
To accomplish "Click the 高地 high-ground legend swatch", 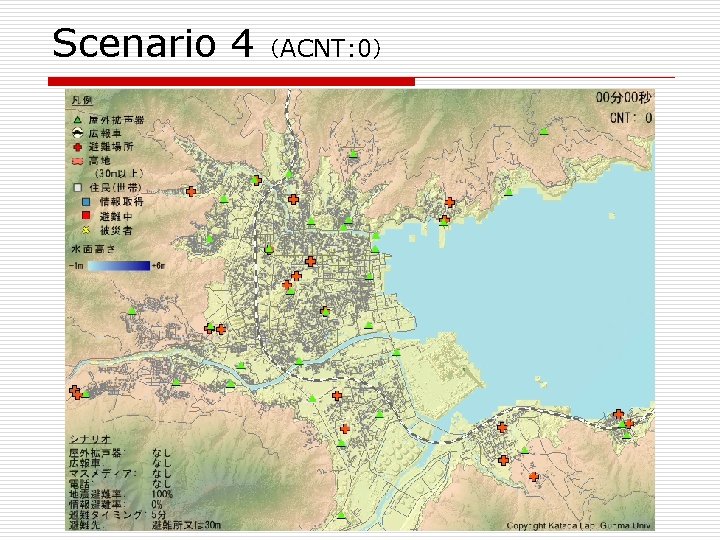I will (78, 161).
